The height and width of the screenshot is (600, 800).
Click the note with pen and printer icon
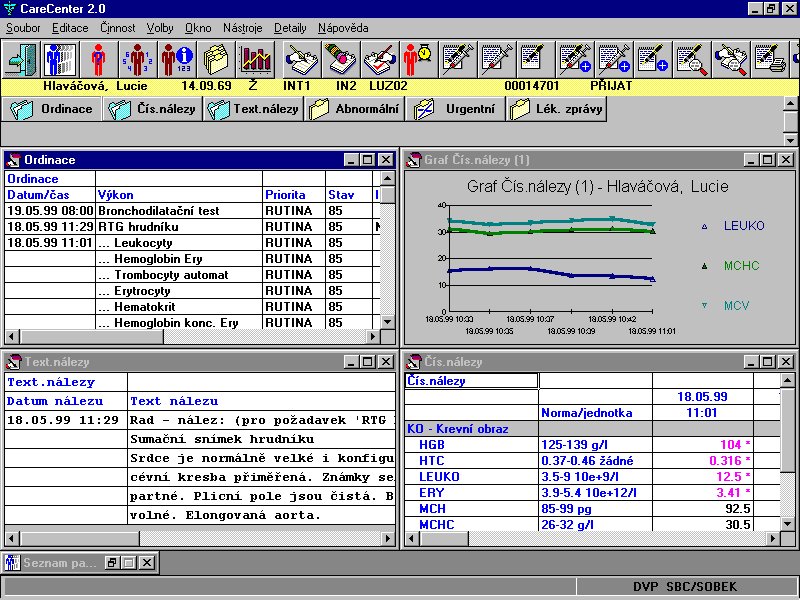click(x=770, y=59)
